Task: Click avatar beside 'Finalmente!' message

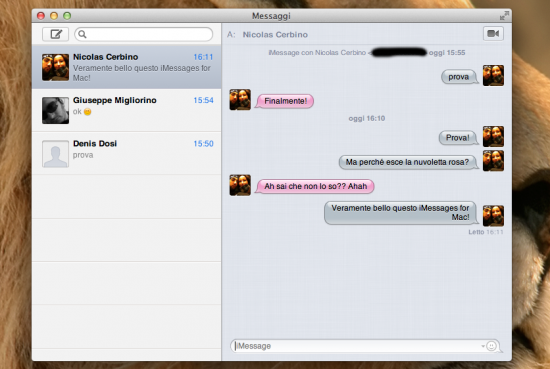Action: point(240,100)
